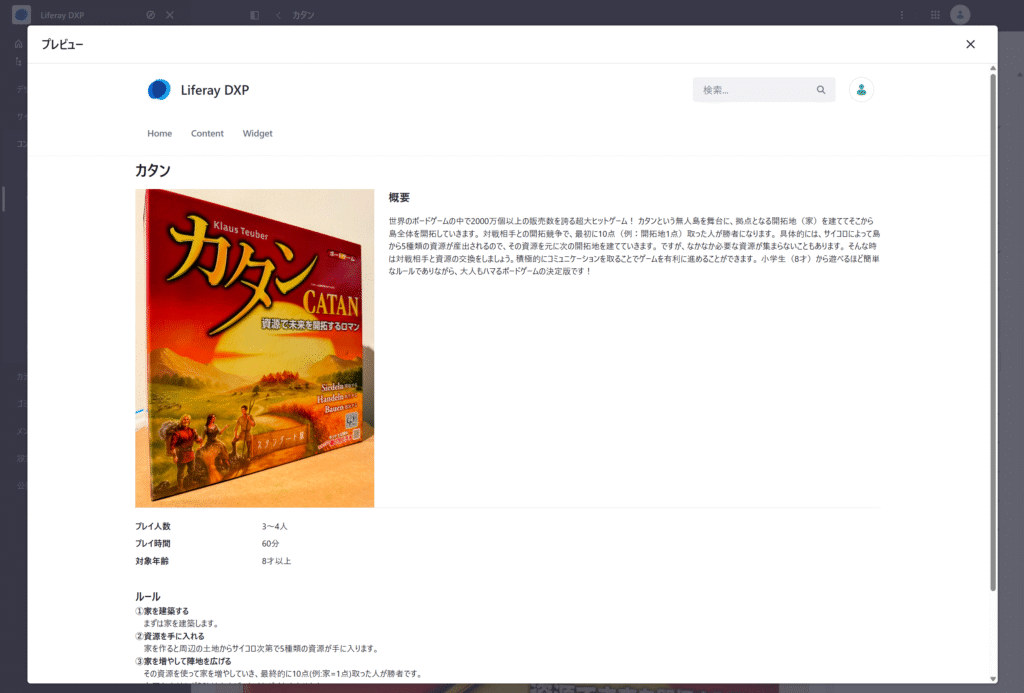Click the scrollbar up arrow in preview
The height and width of the screenshot is (693, 1024).
[992, 69]
